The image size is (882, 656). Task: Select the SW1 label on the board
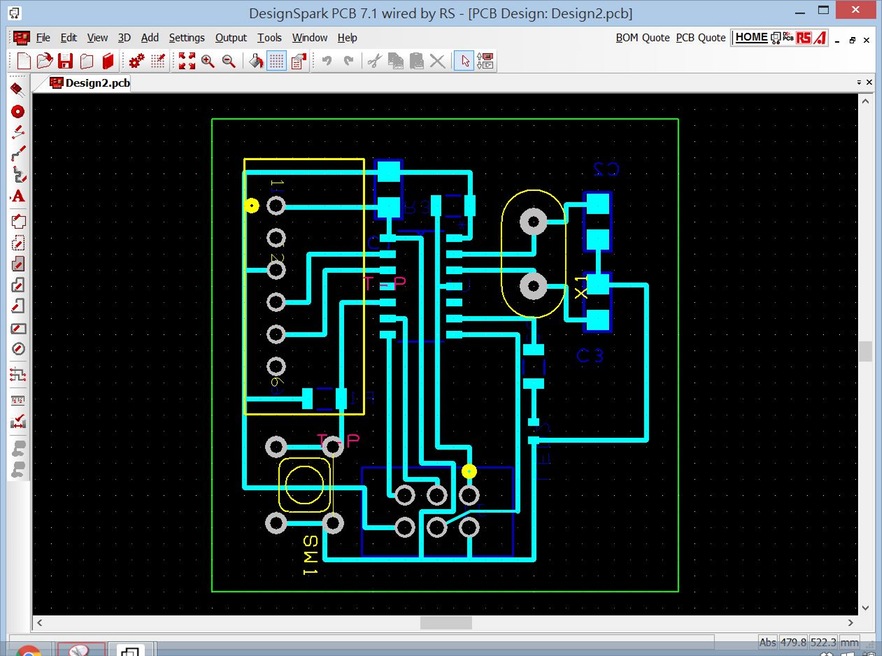click(310, 555)
